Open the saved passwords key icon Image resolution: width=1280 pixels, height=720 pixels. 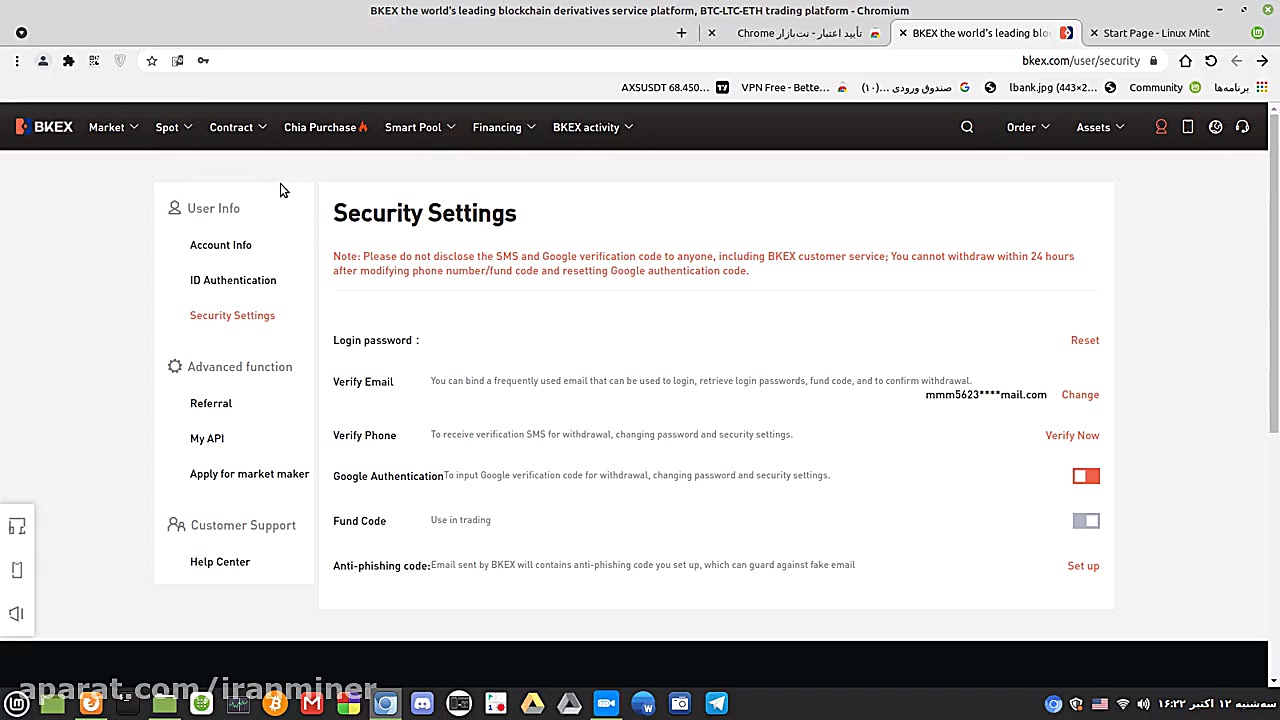coord(203,61)
